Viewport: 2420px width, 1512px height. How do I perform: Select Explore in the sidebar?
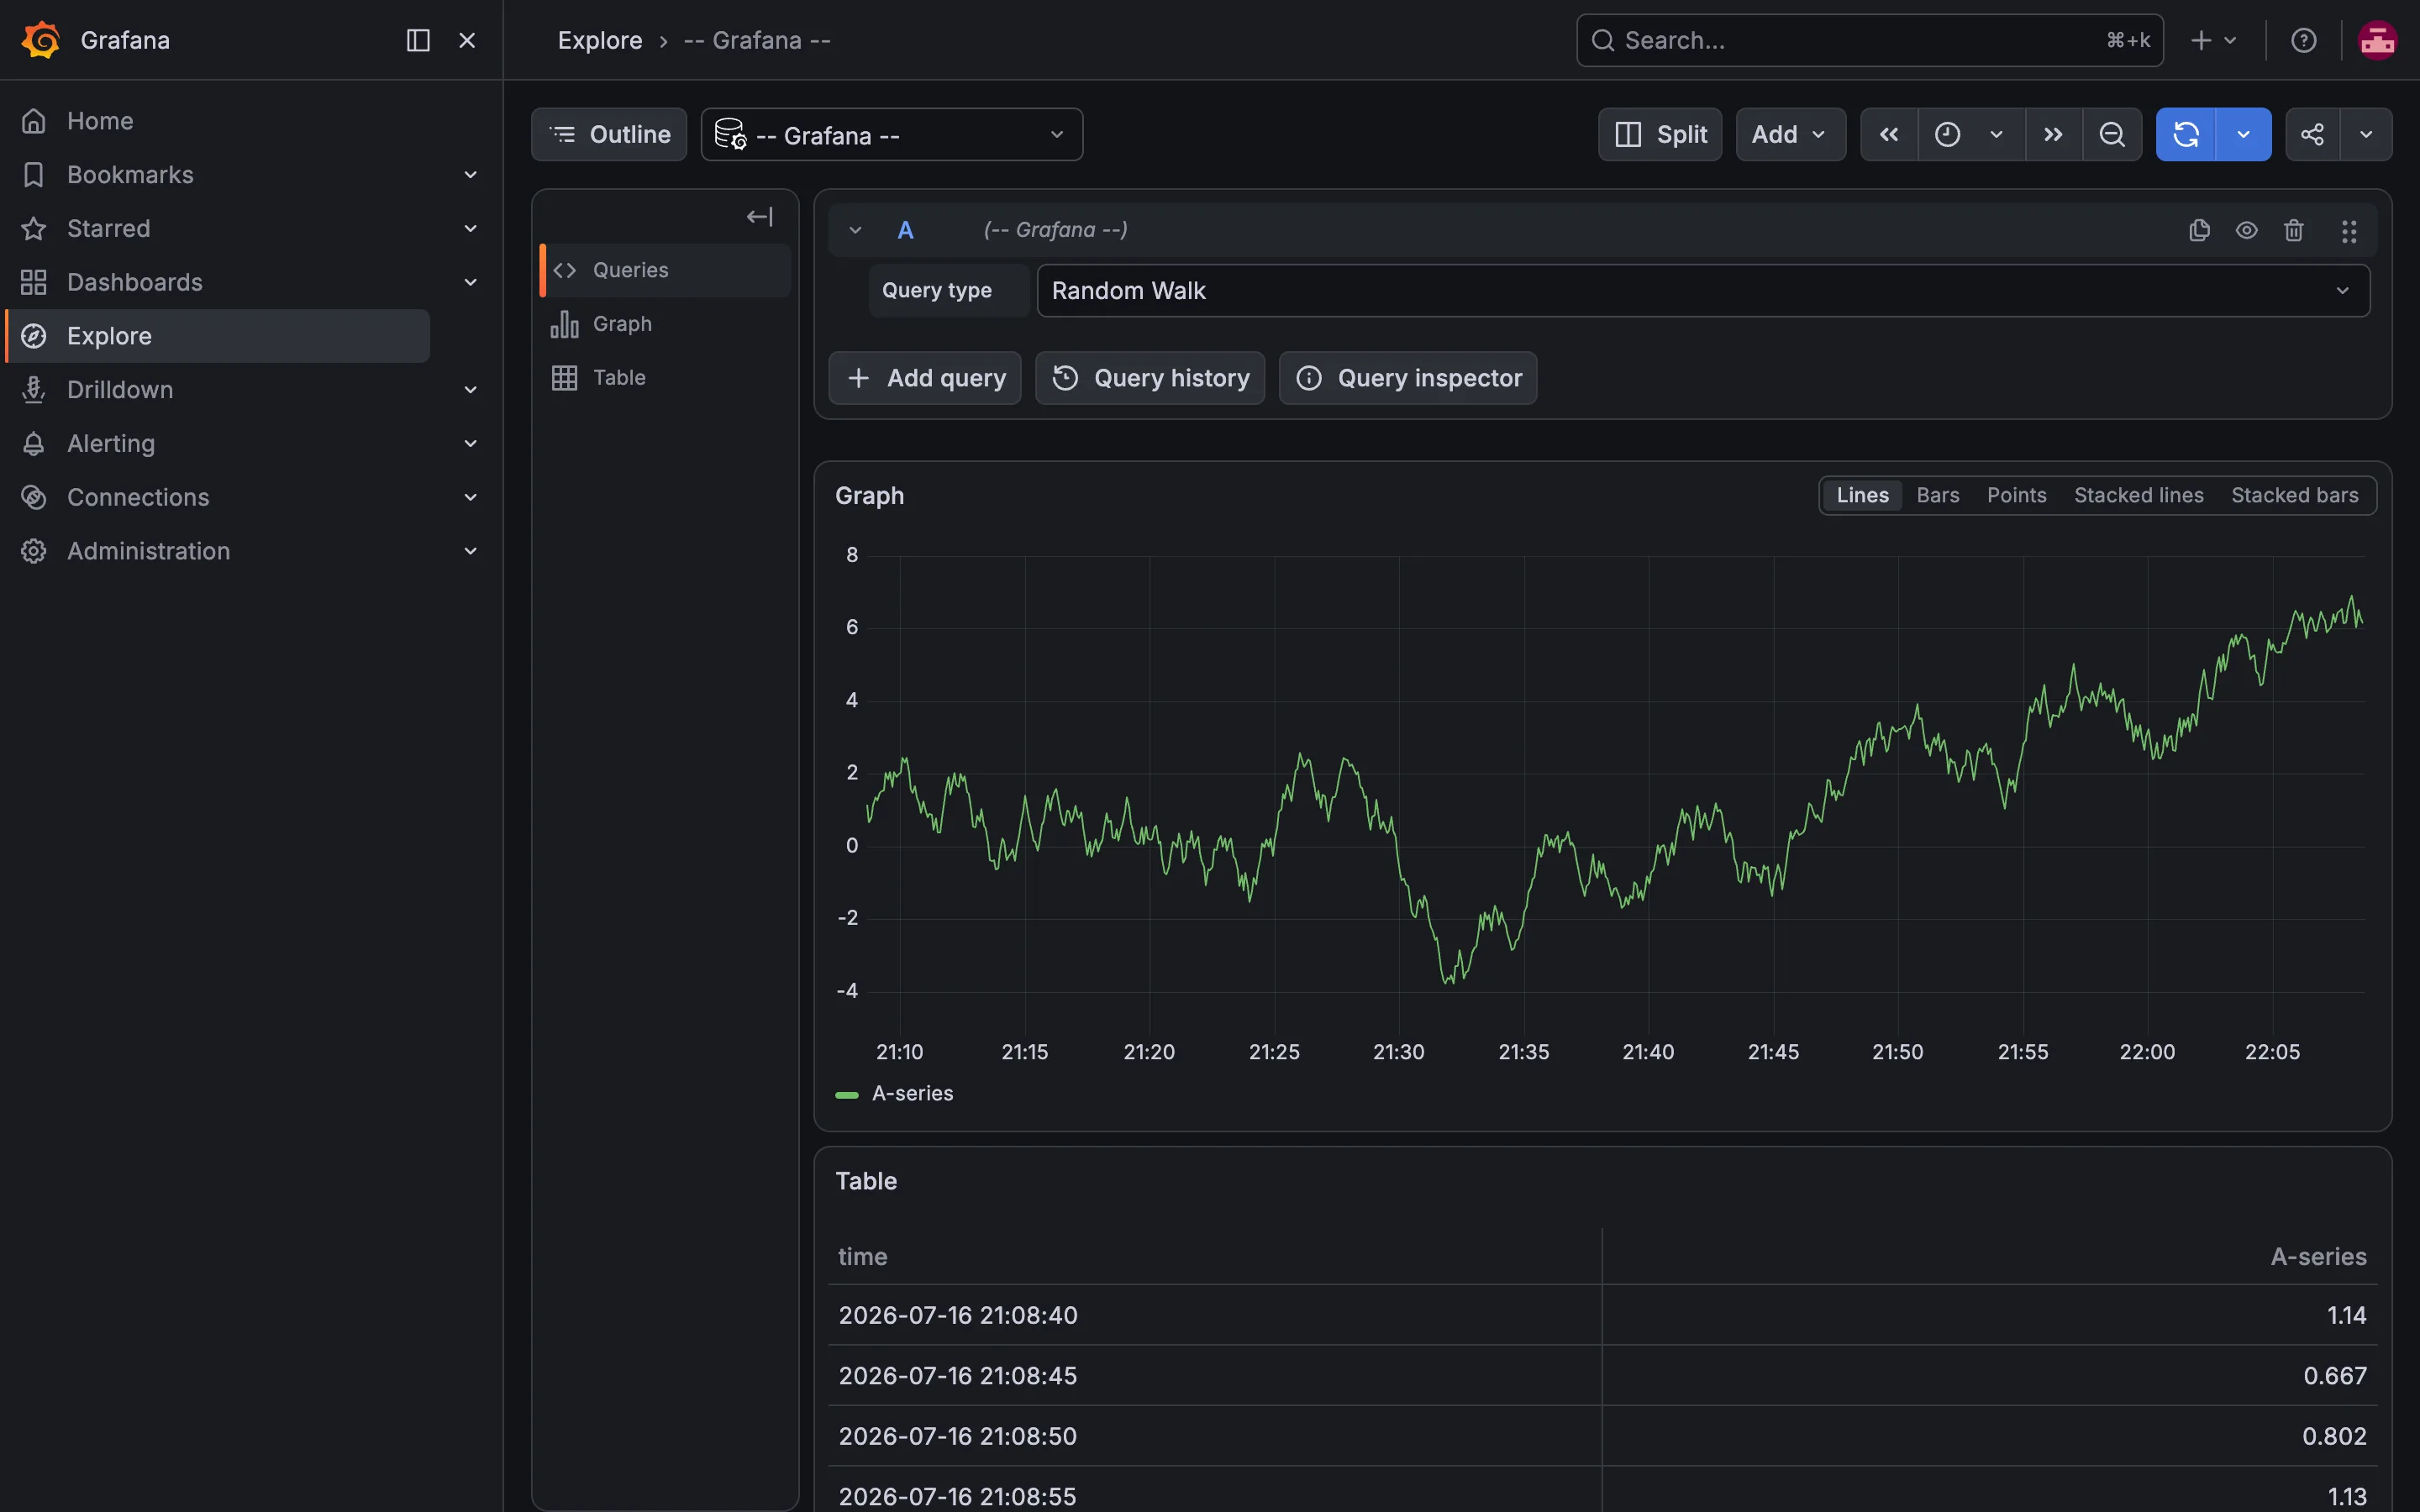click(x=218, y=336)
